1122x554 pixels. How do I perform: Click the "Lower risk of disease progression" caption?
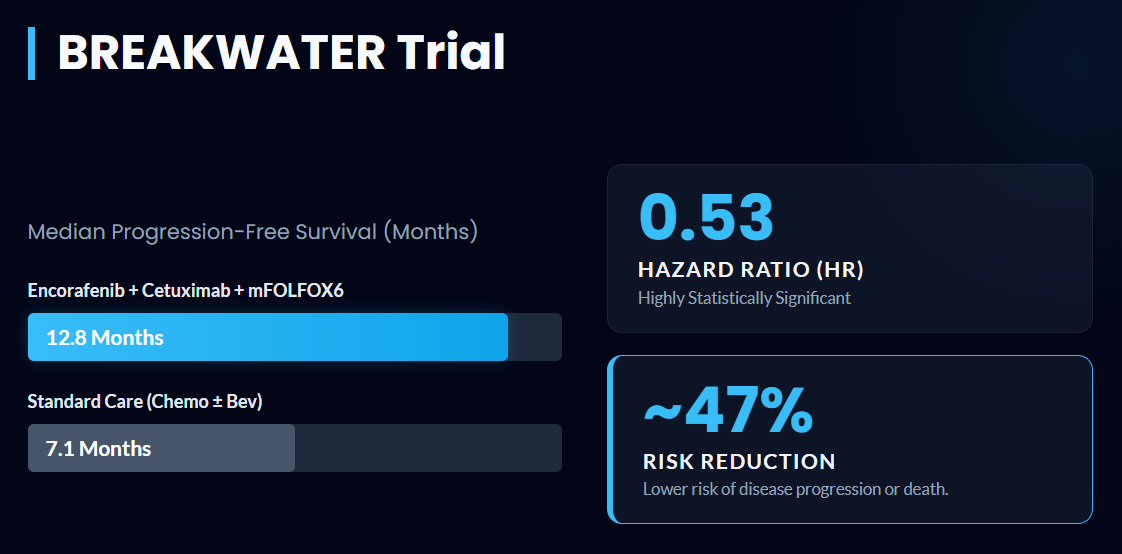795,489
